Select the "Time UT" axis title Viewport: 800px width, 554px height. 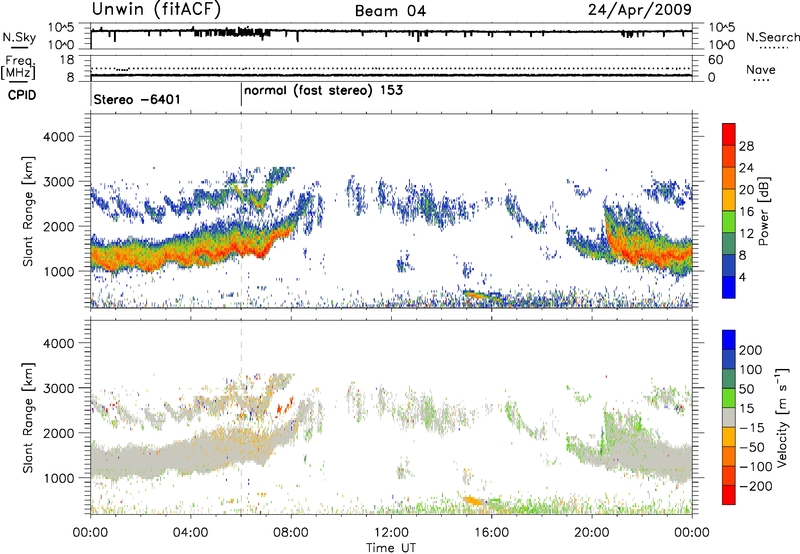tap(391, 548)
